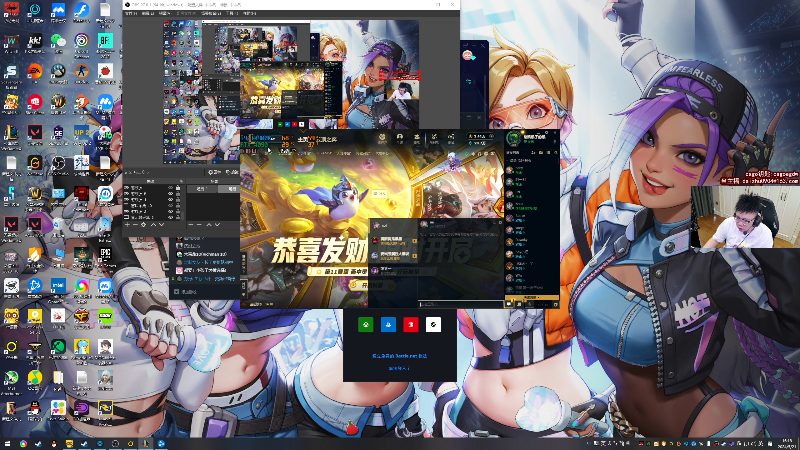Add a new source with plus button
Image resolution: width=800 pixels, height=450 pixels.
tap(128, 224)
